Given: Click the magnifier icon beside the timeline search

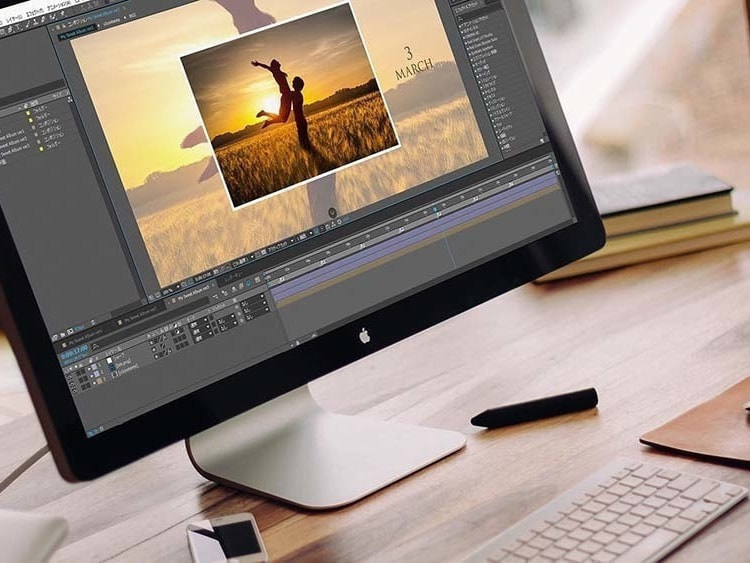Looking at the screenshot, I should coord(96,345).
